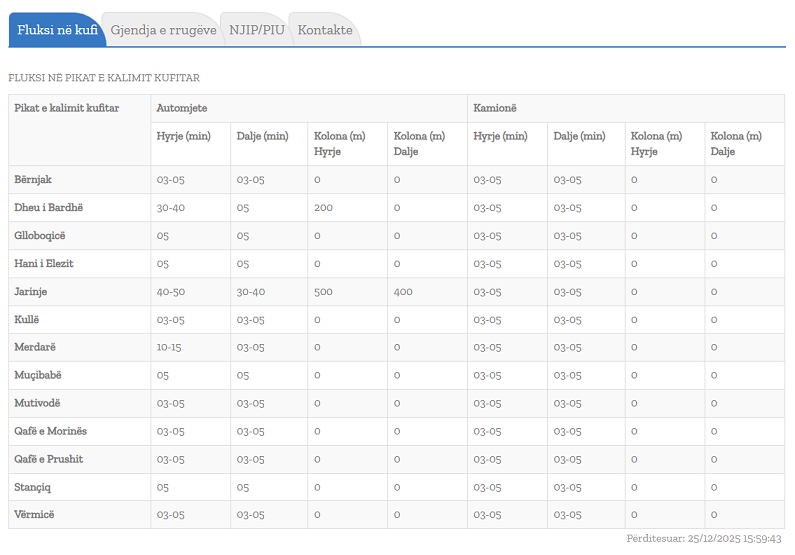This screenshot has height=555, width=795.
Task: Click Jarinje exit queue value 400
Action: [403, 292]
